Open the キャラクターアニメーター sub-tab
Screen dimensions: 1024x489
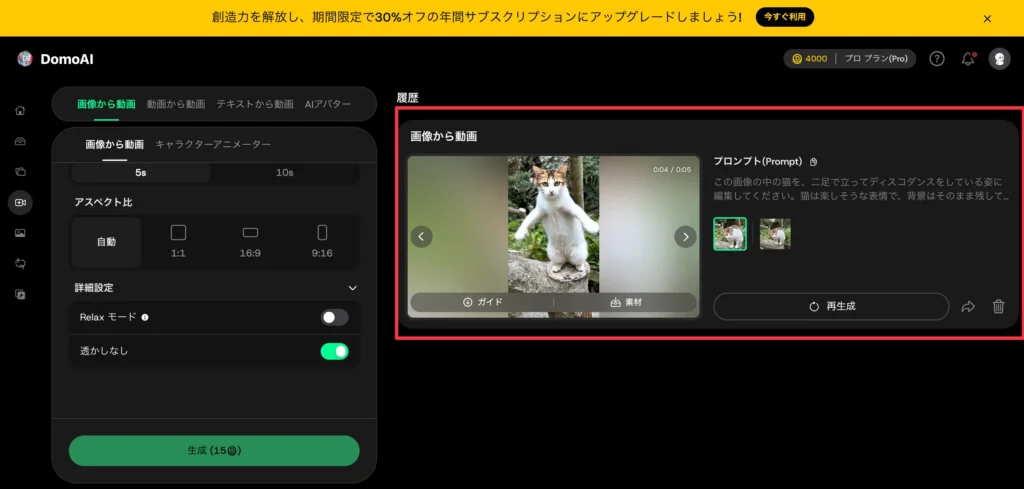click(213, 144)
